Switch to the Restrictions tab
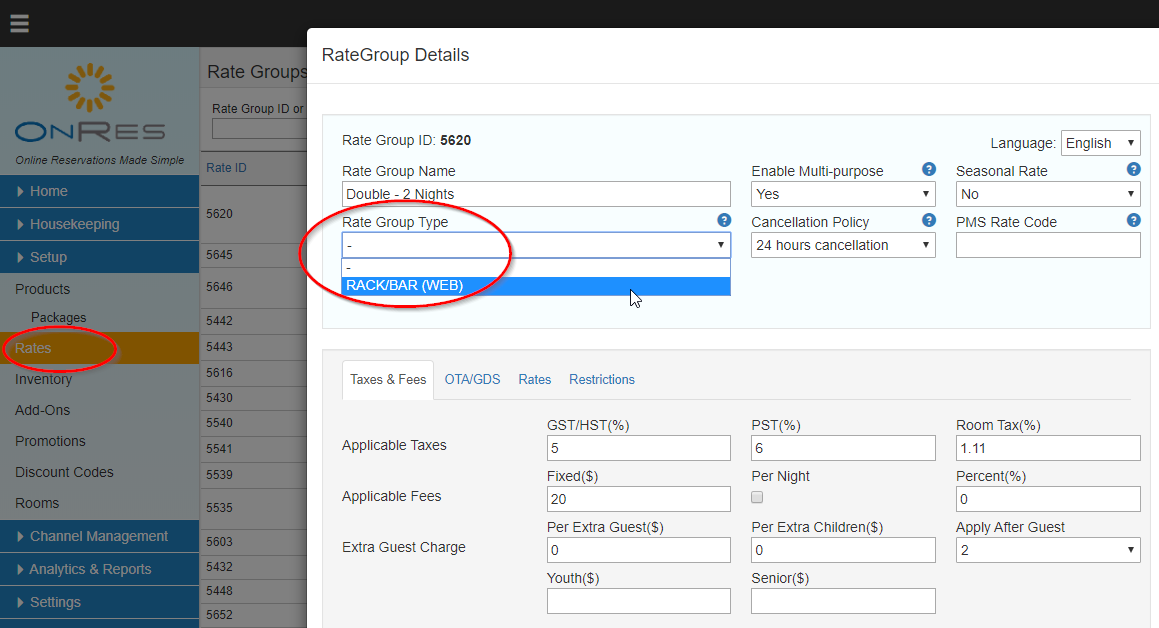This screenshot has width=1159, height=628. click(602, 380)
